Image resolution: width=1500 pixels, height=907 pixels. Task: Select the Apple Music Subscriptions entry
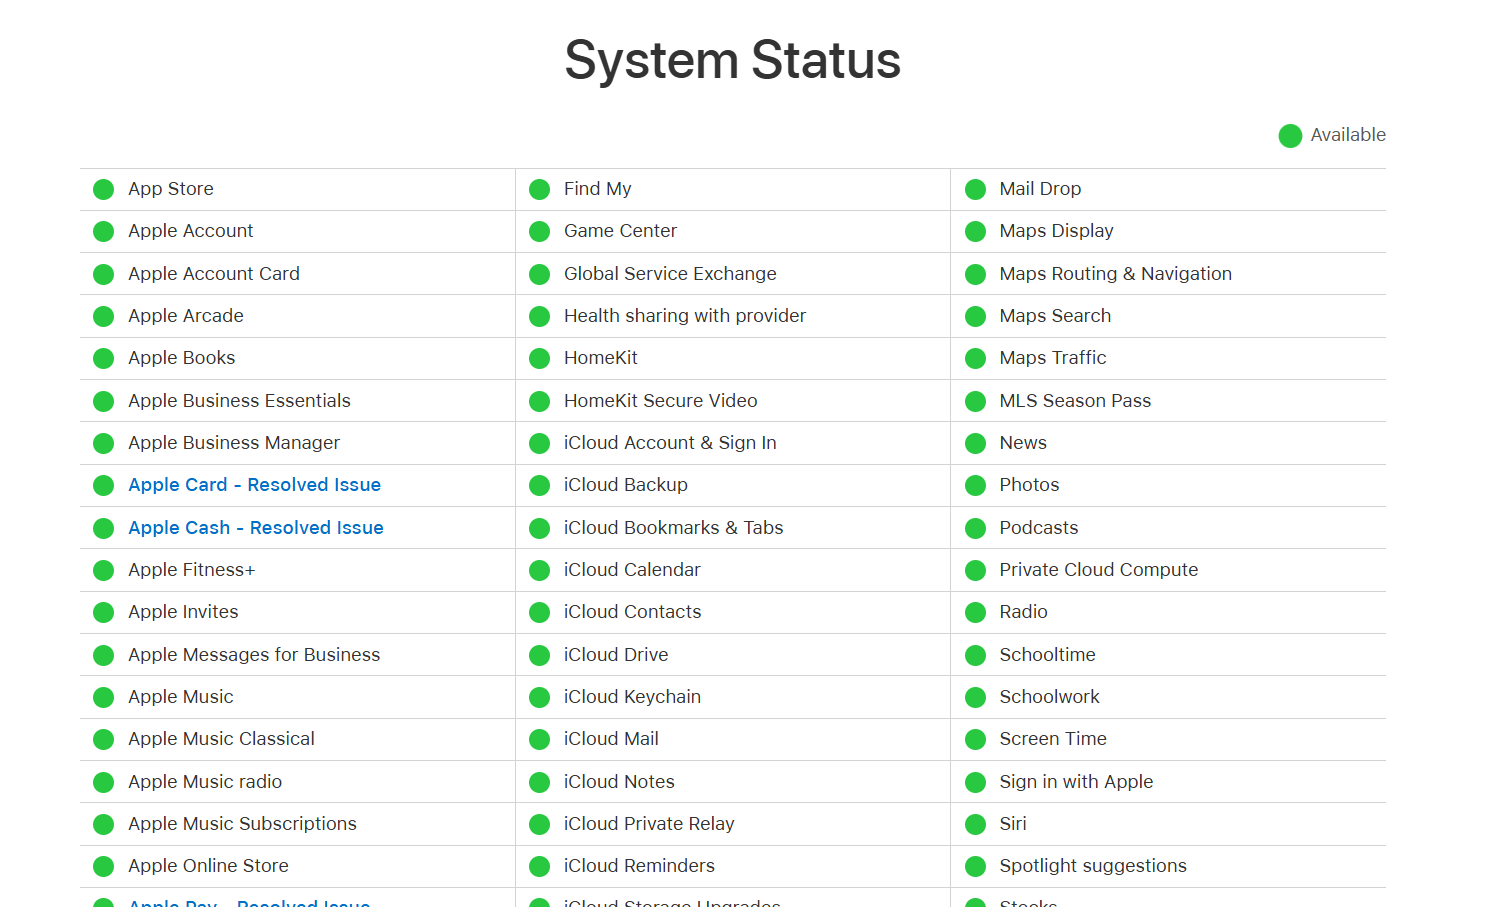click(x=242, y=824)
